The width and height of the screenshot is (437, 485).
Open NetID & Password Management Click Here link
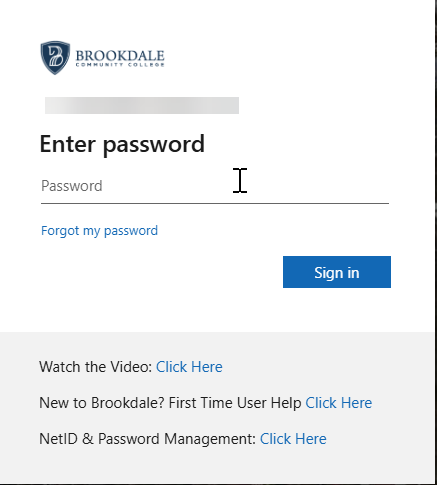click(x=293, y=439)
